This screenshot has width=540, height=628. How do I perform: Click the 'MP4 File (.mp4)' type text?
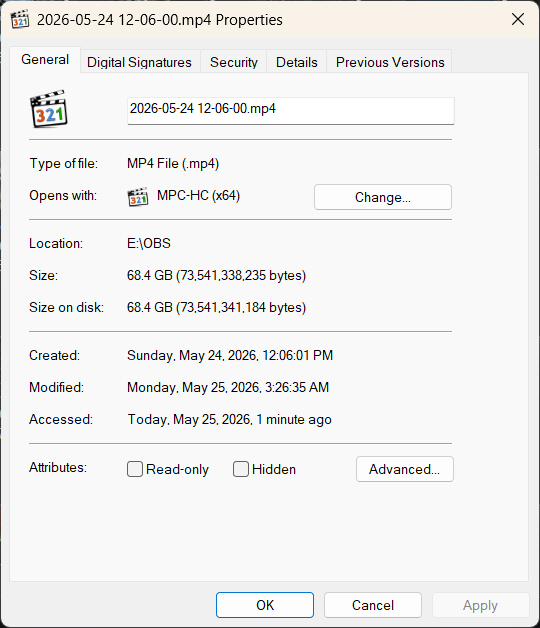point(173,164)
